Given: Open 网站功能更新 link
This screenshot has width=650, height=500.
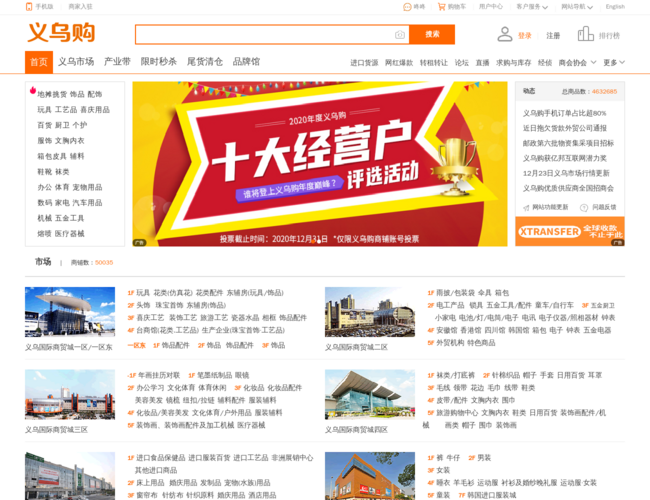Looking at the screenshot, I should click(x=550, y=207).
